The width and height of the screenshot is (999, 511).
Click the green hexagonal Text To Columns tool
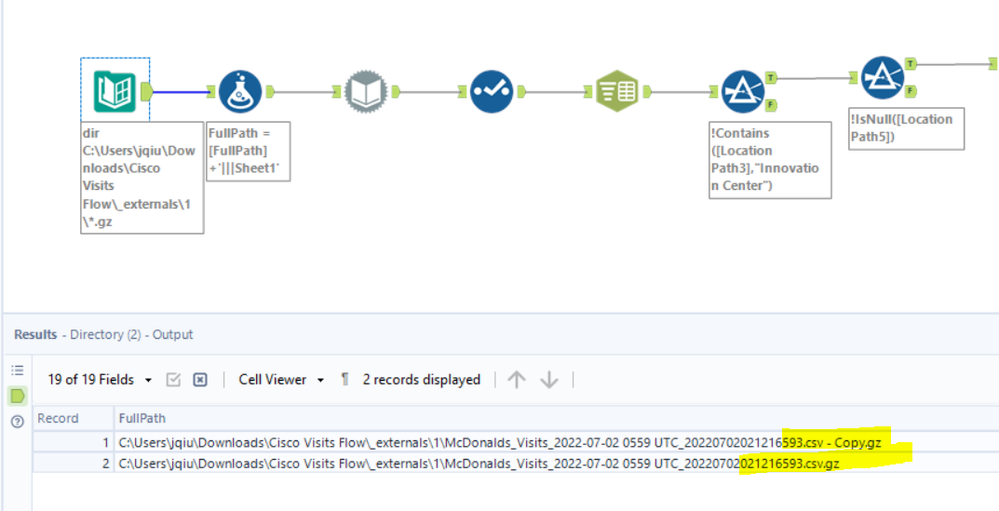pyautogui.click(x=617, y=92)
